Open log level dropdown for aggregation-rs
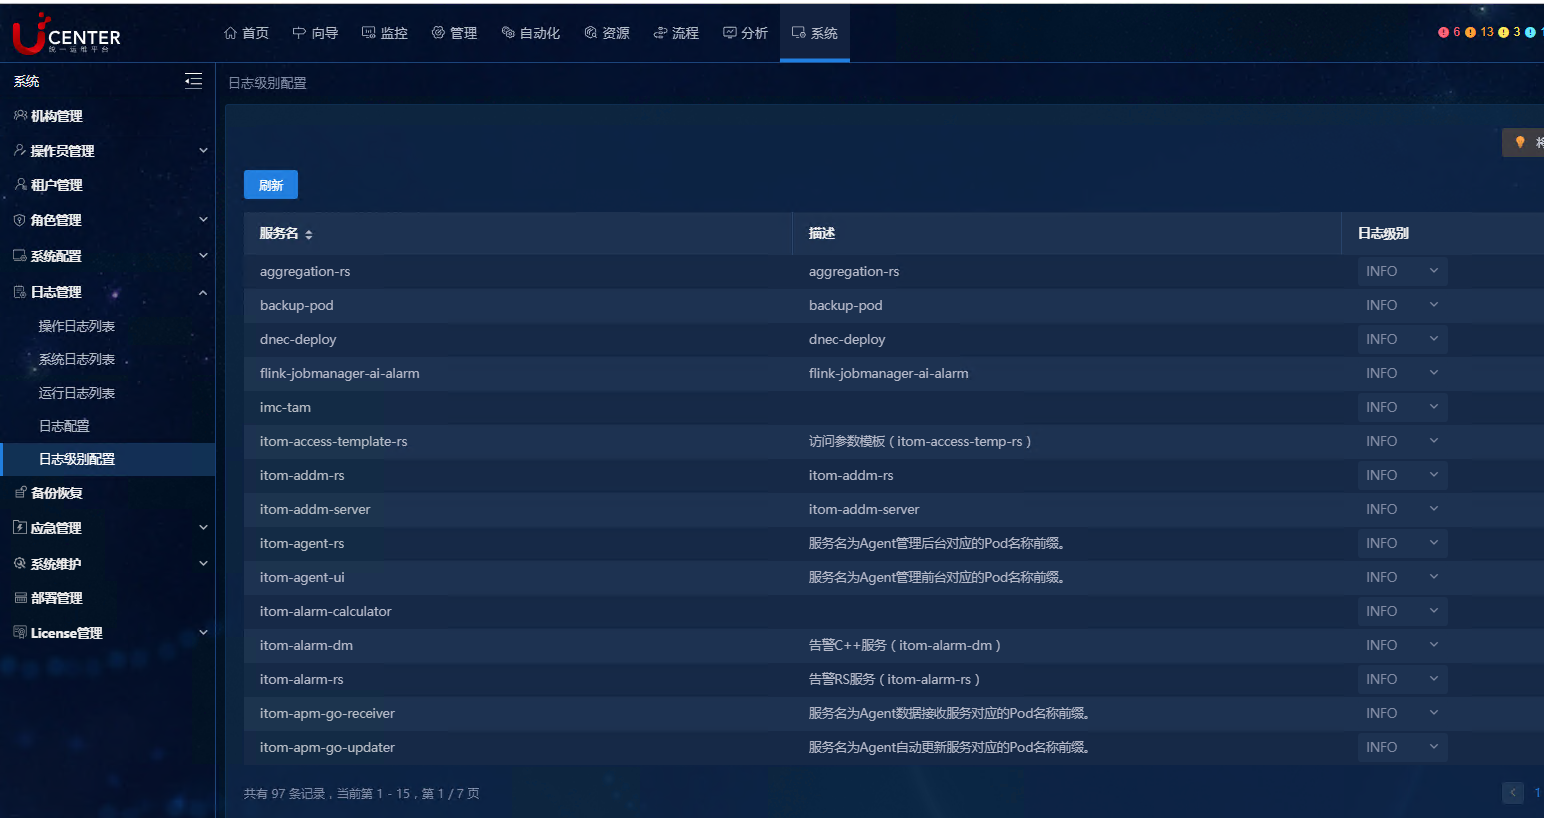The image size is (1544, 818). click(x=1402, y=271)
